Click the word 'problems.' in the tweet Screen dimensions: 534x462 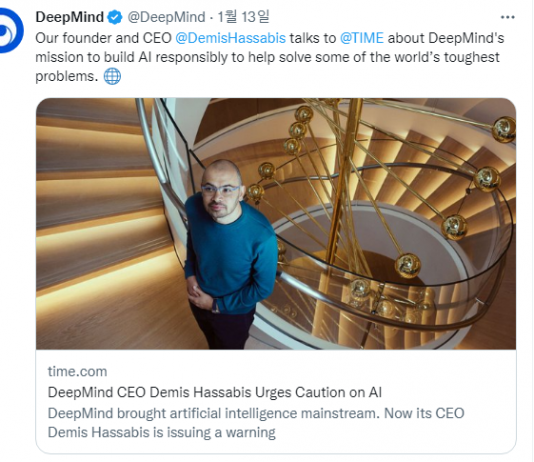click(67, 76)
